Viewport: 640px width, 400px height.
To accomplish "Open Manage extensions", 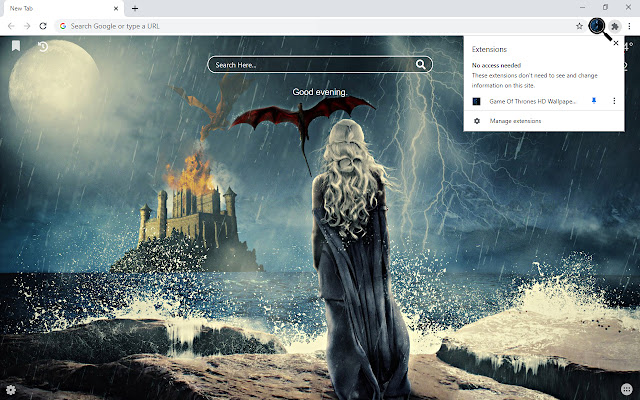I will click(x=515, y=121).
